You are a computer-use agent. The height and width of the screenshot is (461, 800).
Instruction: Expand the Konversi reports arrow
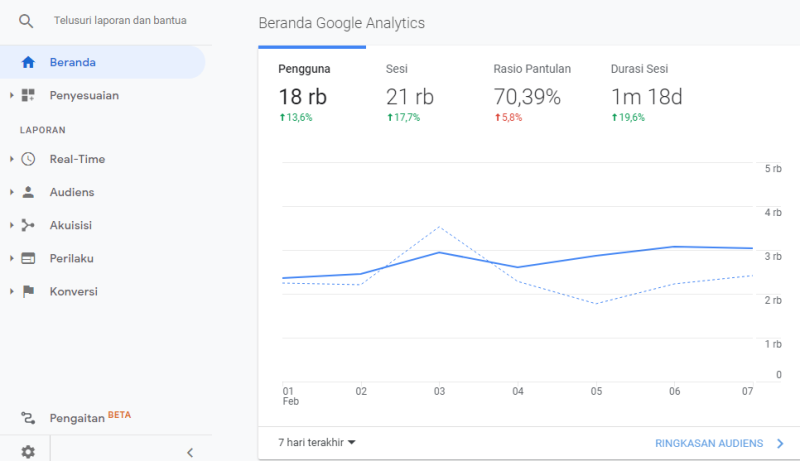[11, 292]
